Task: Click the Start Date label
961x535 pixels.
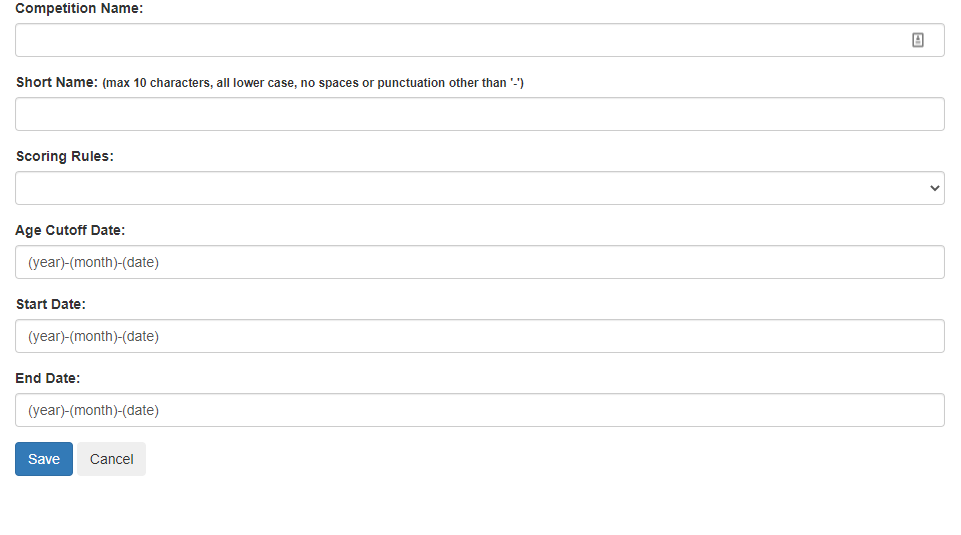Action: click(51, 305)
